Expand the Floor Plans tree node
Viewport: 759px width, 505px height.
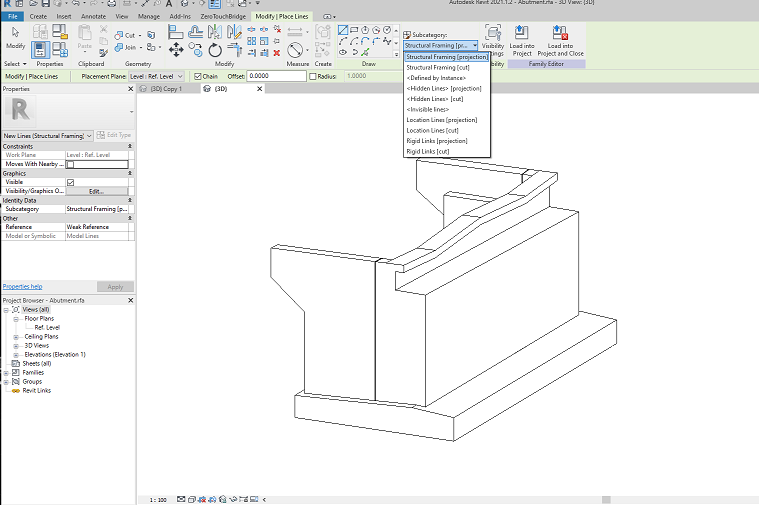pyautogui.click(x=15, y=319)
